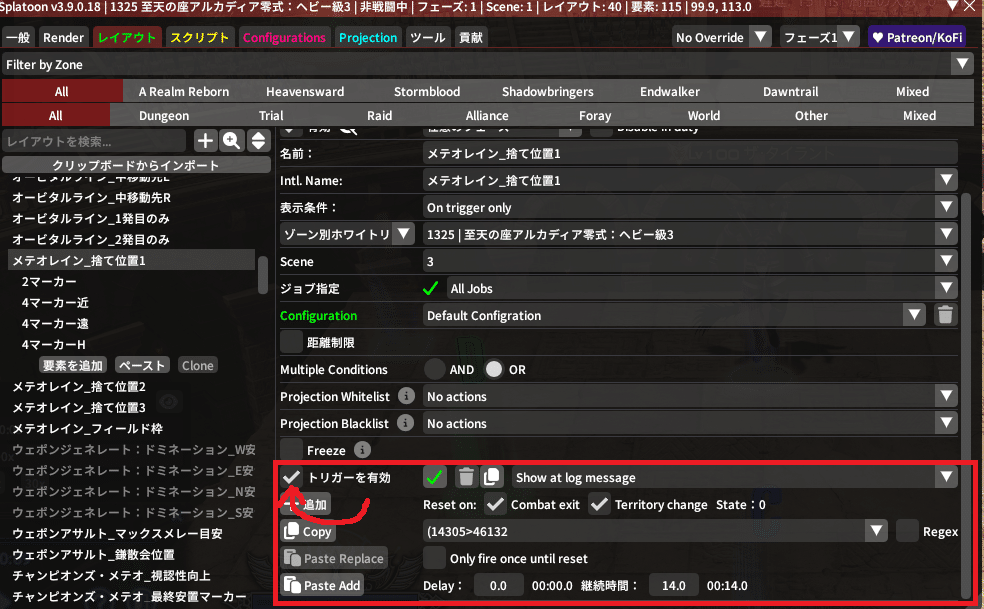
Task: Delete the configuration using the trash icon
Action: click(945, 315)
